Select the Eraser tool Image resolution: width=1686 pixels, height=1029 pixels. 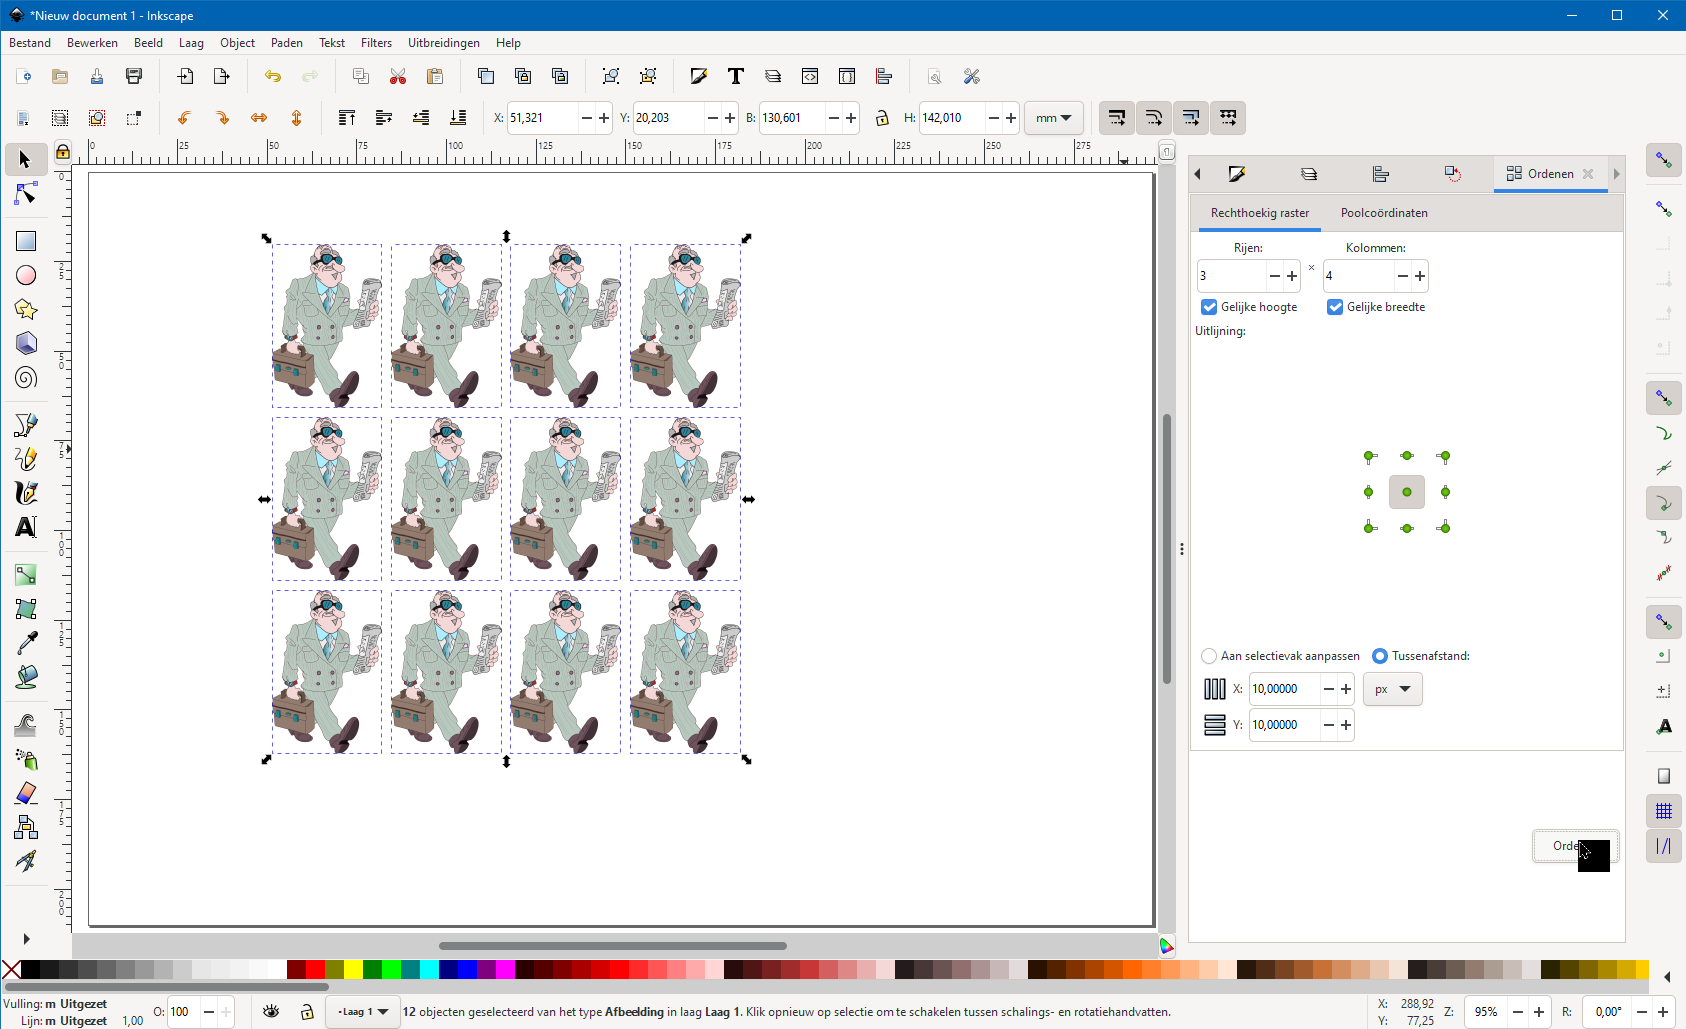click(26, 793)
